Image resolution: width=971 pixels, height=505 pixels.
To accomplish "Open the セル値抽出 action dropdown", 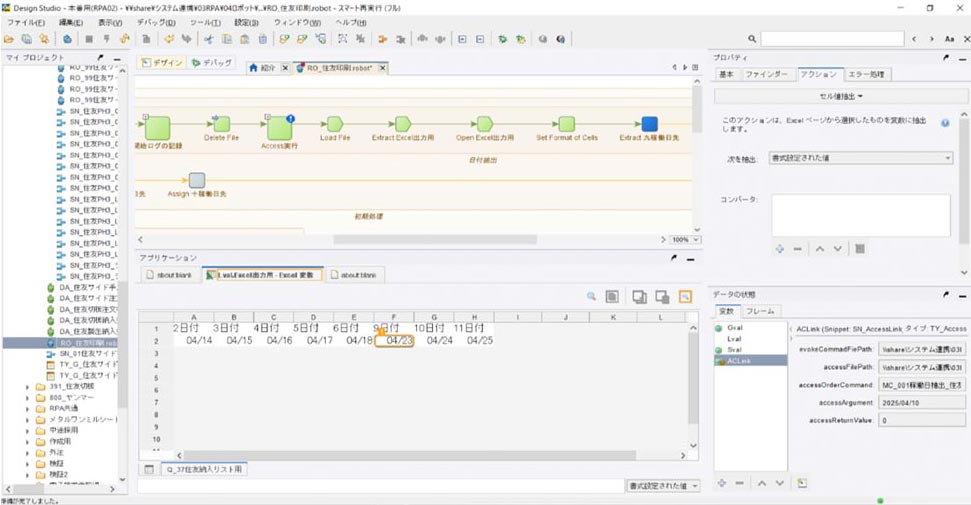I will (x=840, y=97).
